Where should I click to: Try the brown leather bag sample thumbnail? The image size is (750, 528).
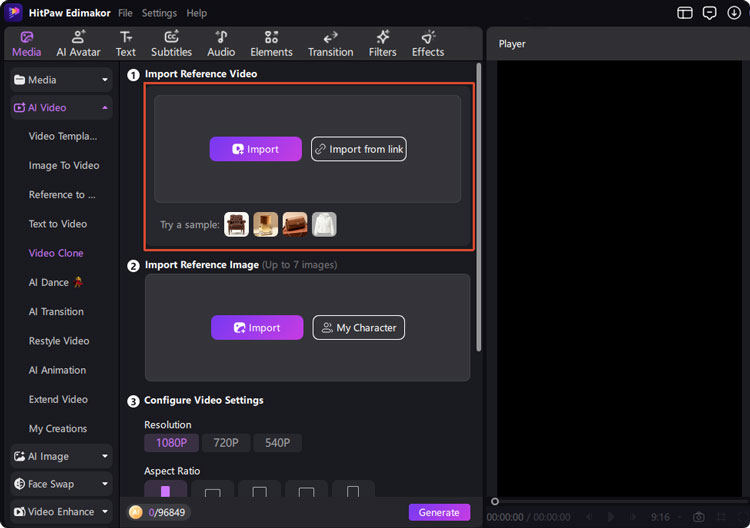click(x=295, y=224)
